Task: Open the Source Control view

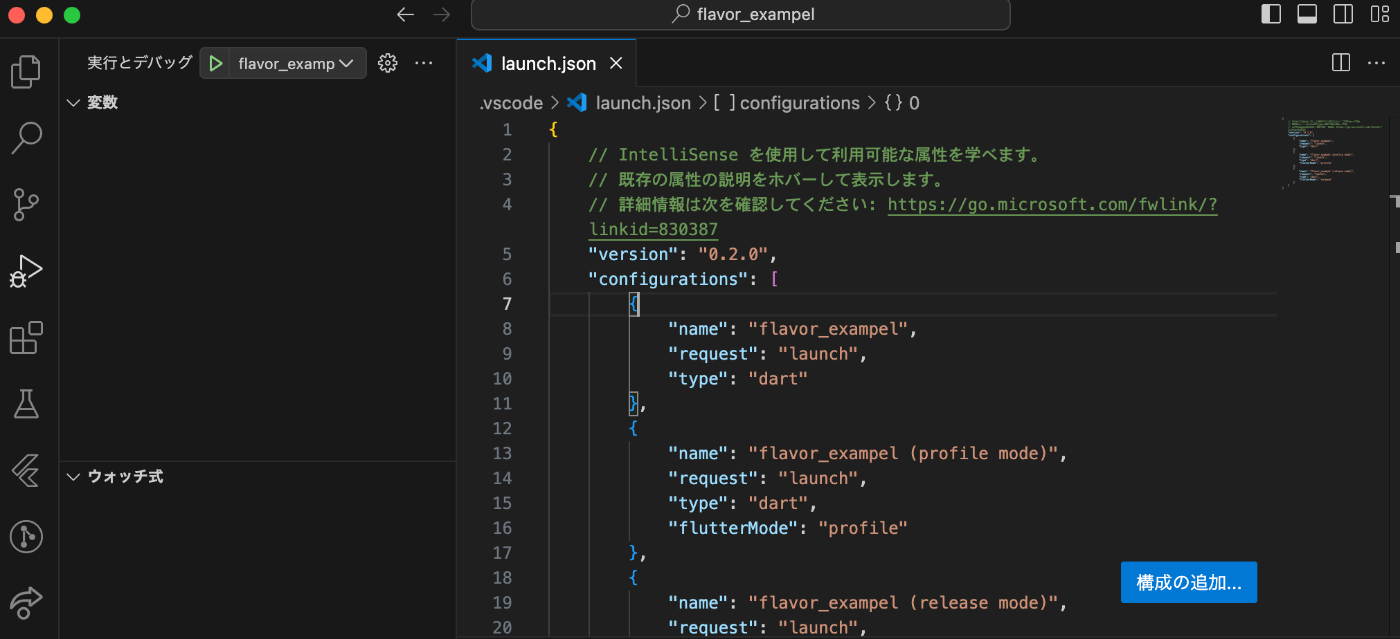Action: click(26, 204)
